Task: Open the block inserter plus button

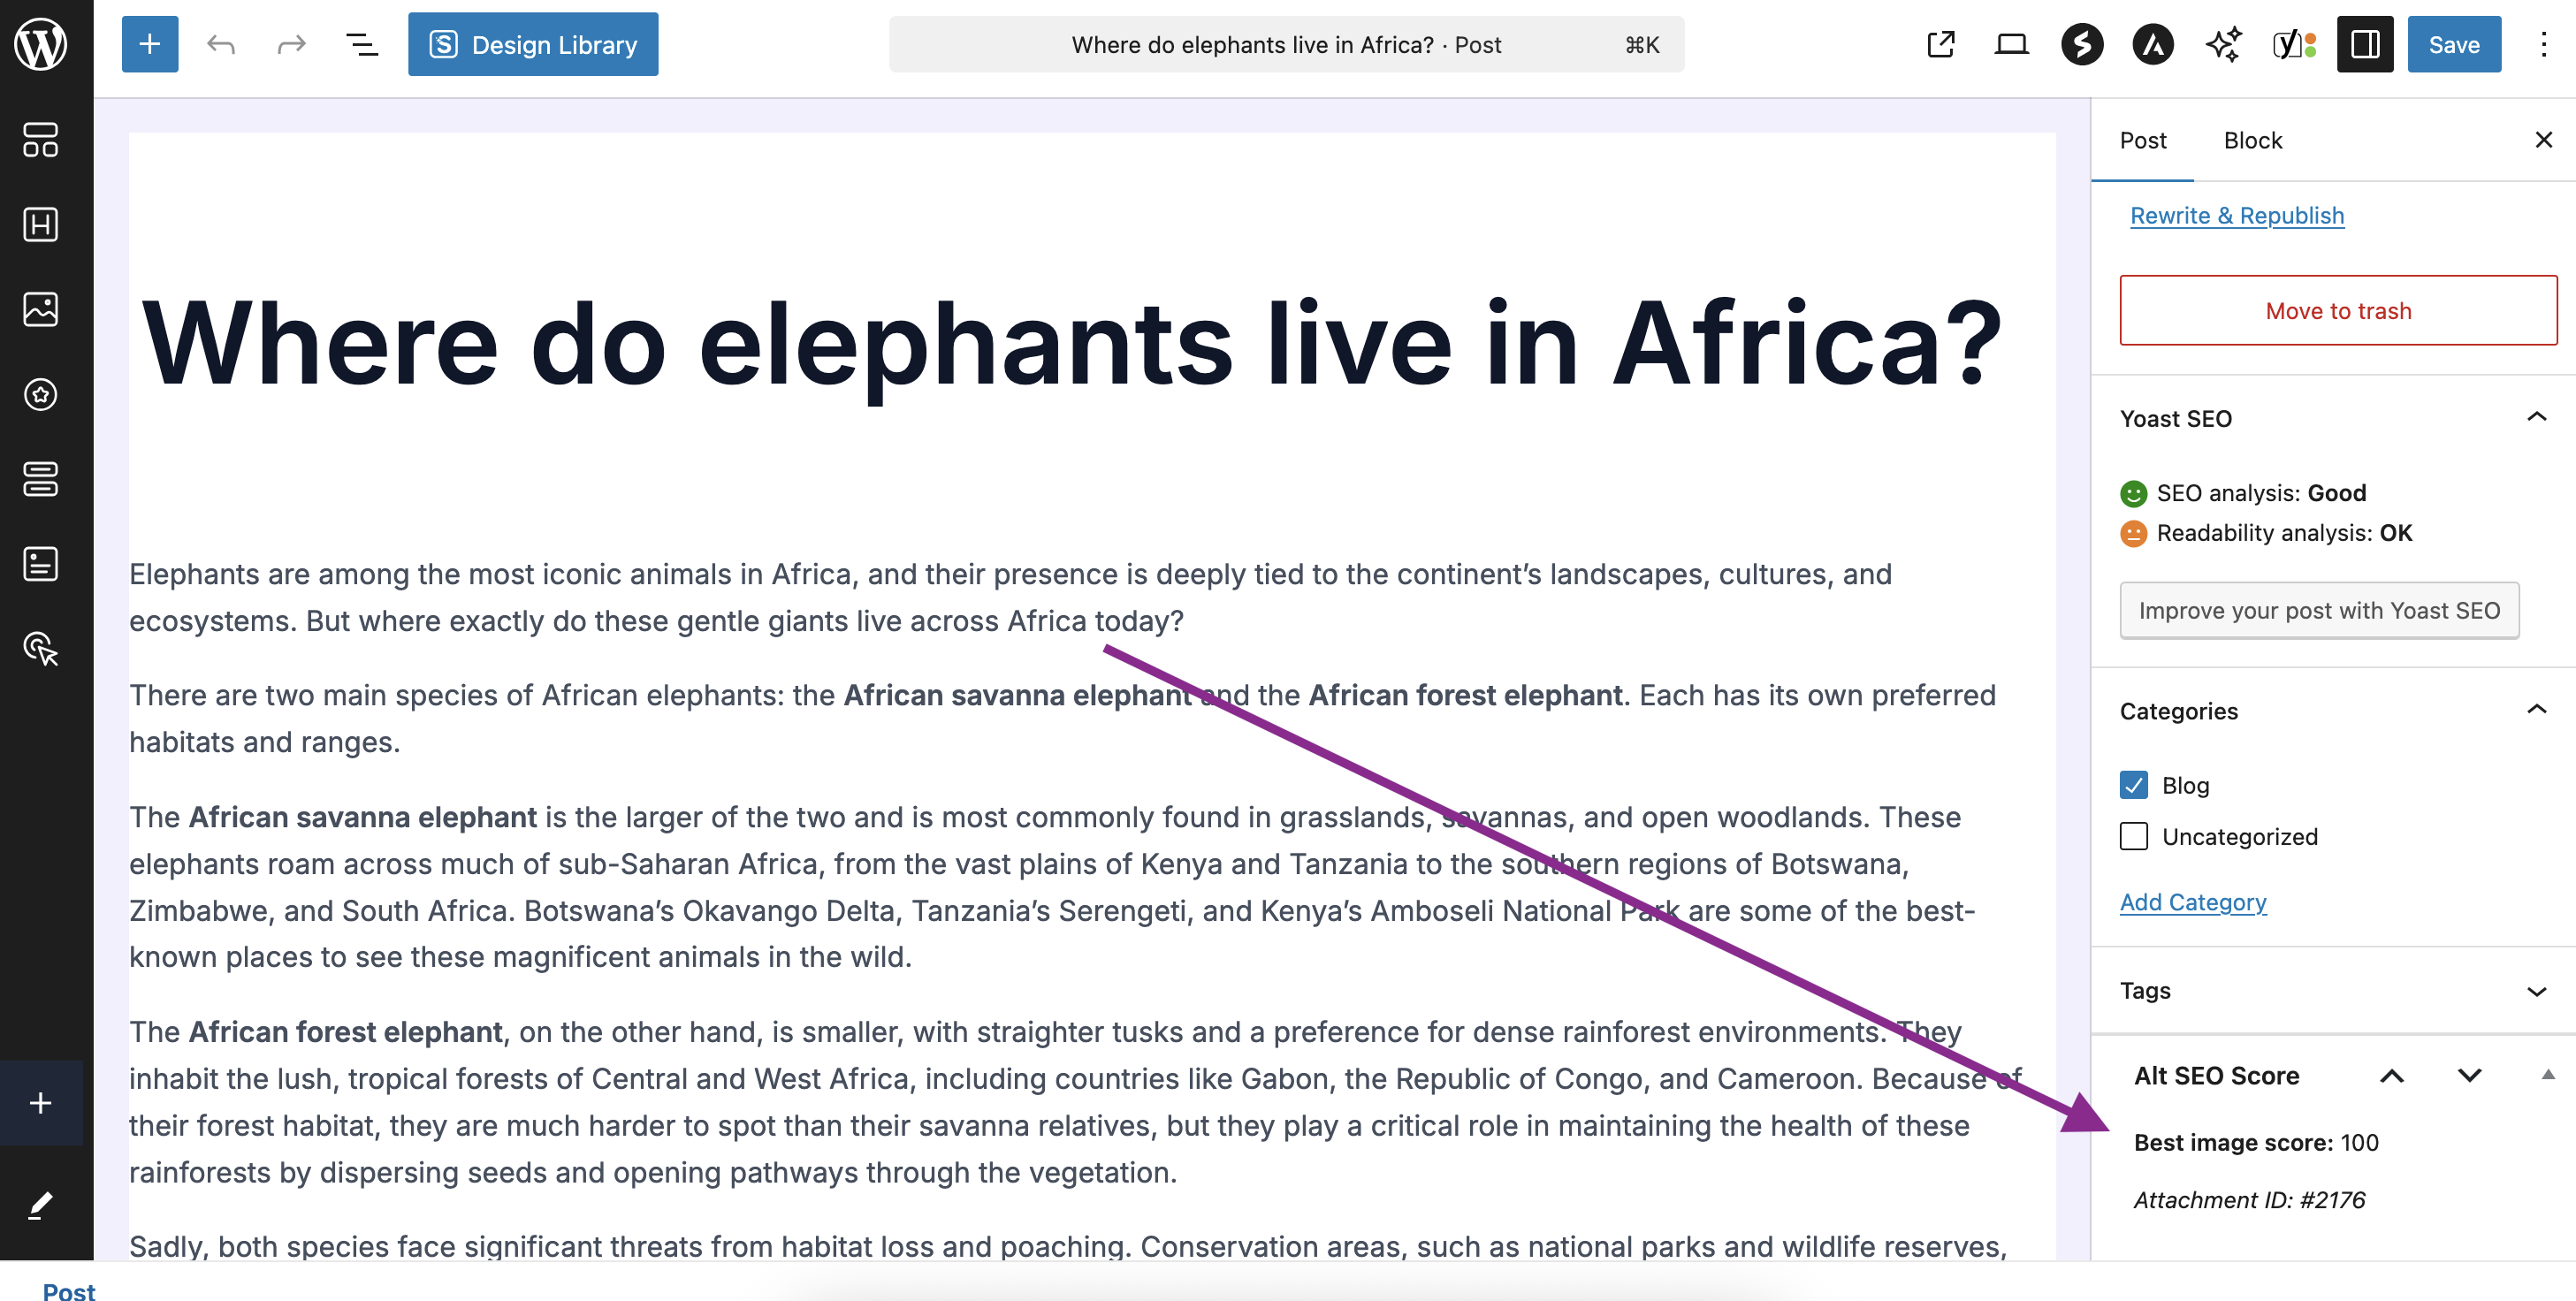Action: (x=150, y=44)
